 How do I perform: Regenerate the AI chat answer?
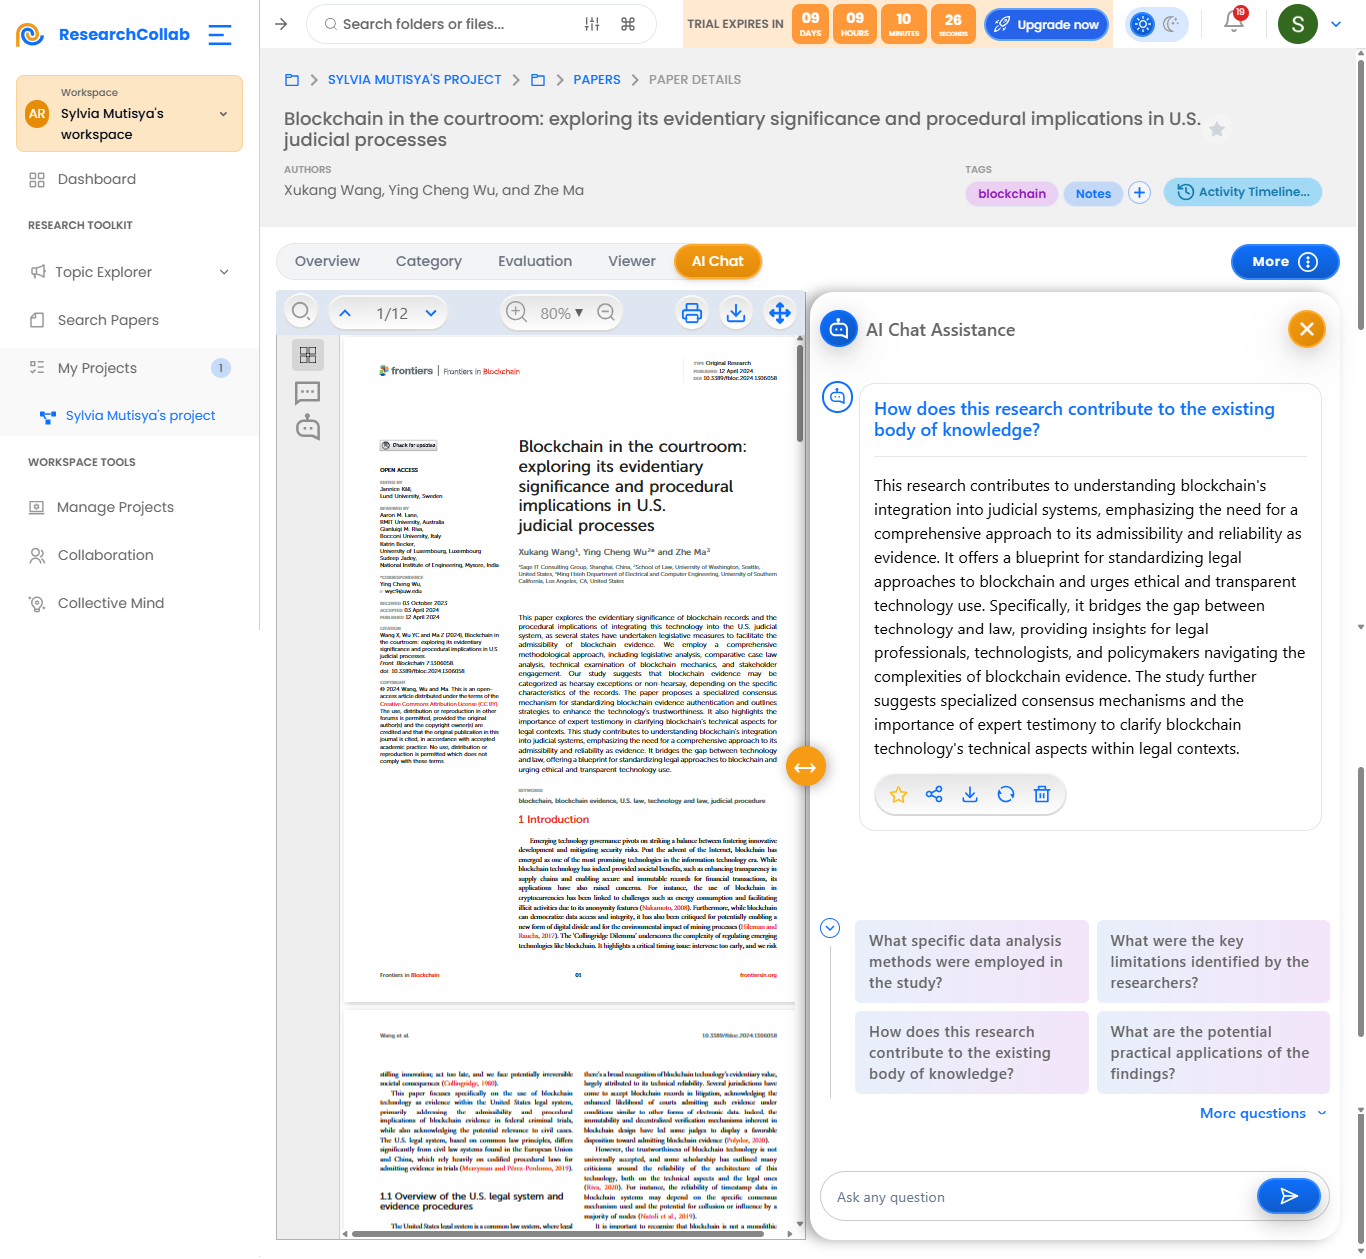1006,794
